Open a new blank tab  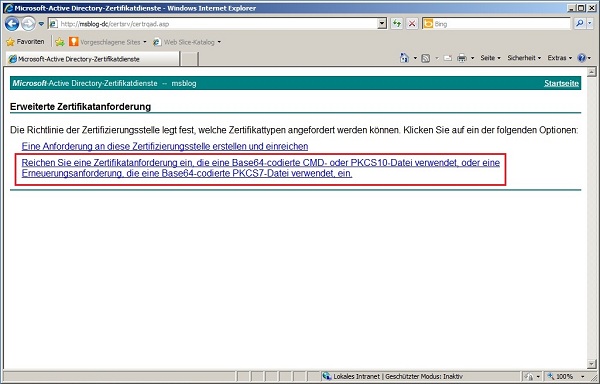click(189, 59)
